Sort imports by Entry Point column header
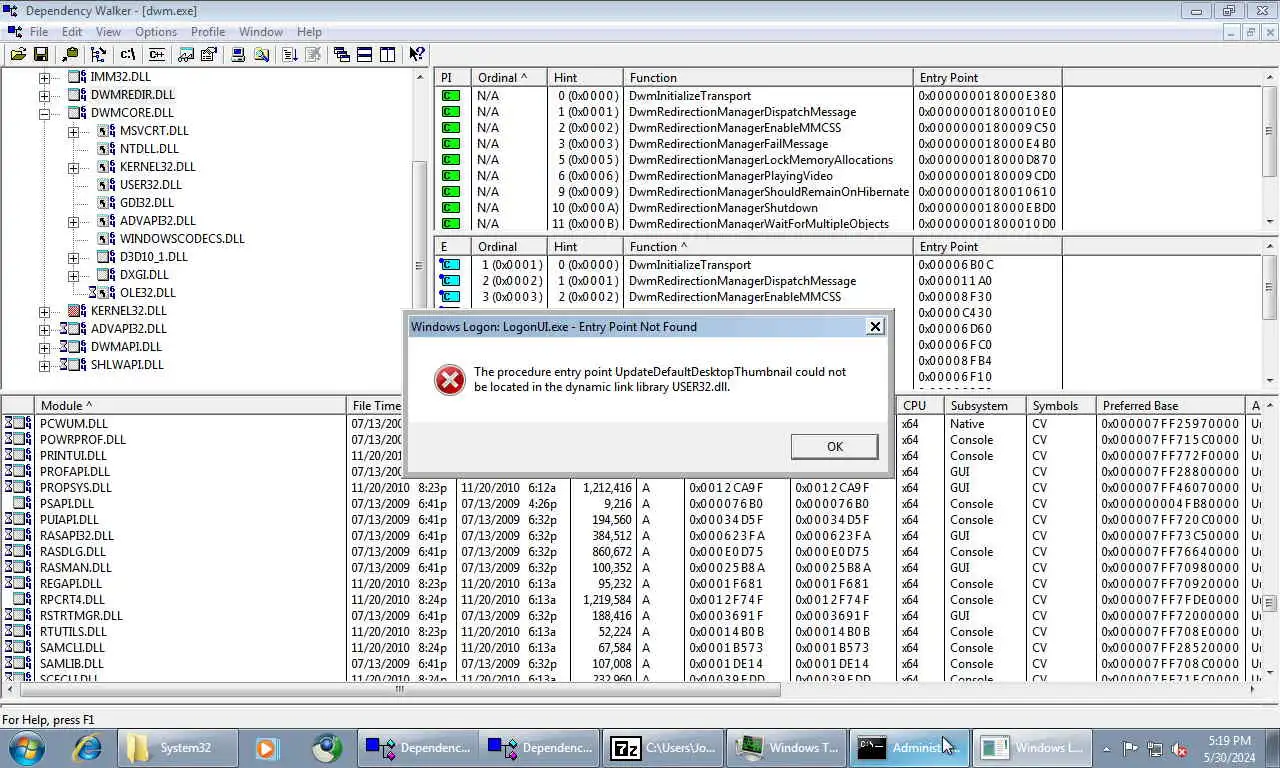This screenshot has height=768, width=1280. [x=987, y=77]
